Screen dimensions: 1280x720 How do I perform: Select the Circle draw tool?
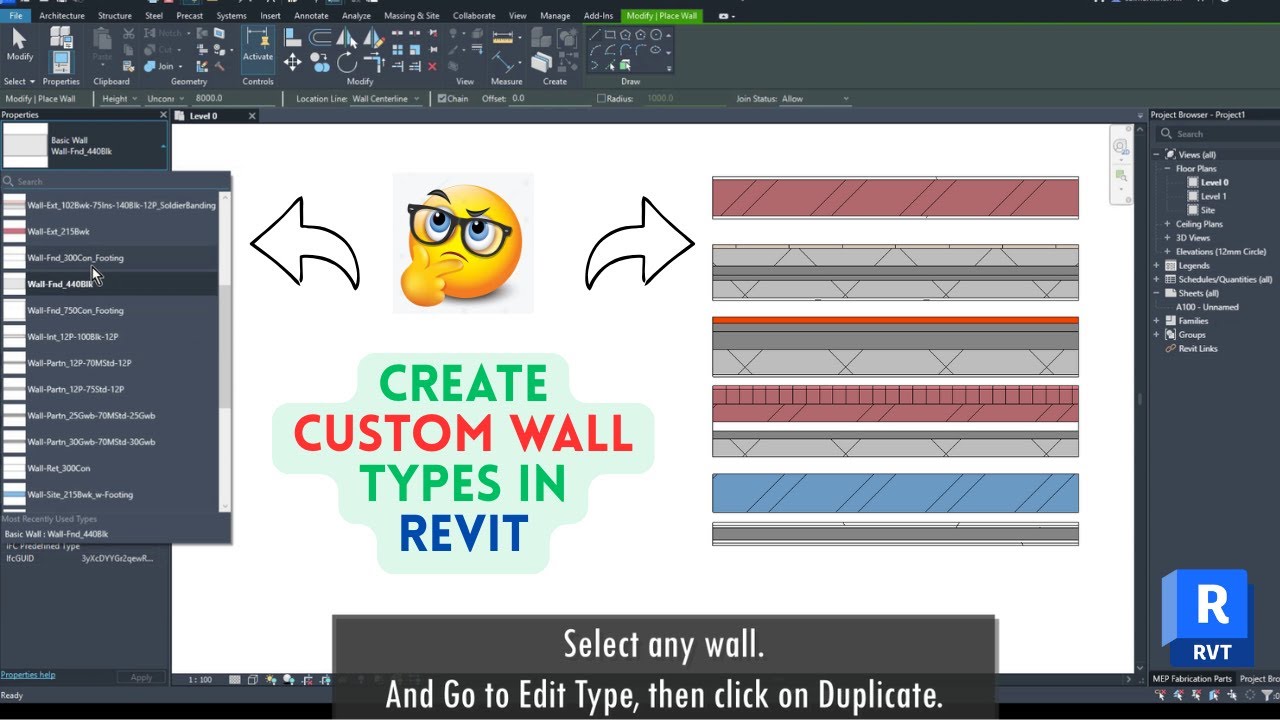[655, 34]
